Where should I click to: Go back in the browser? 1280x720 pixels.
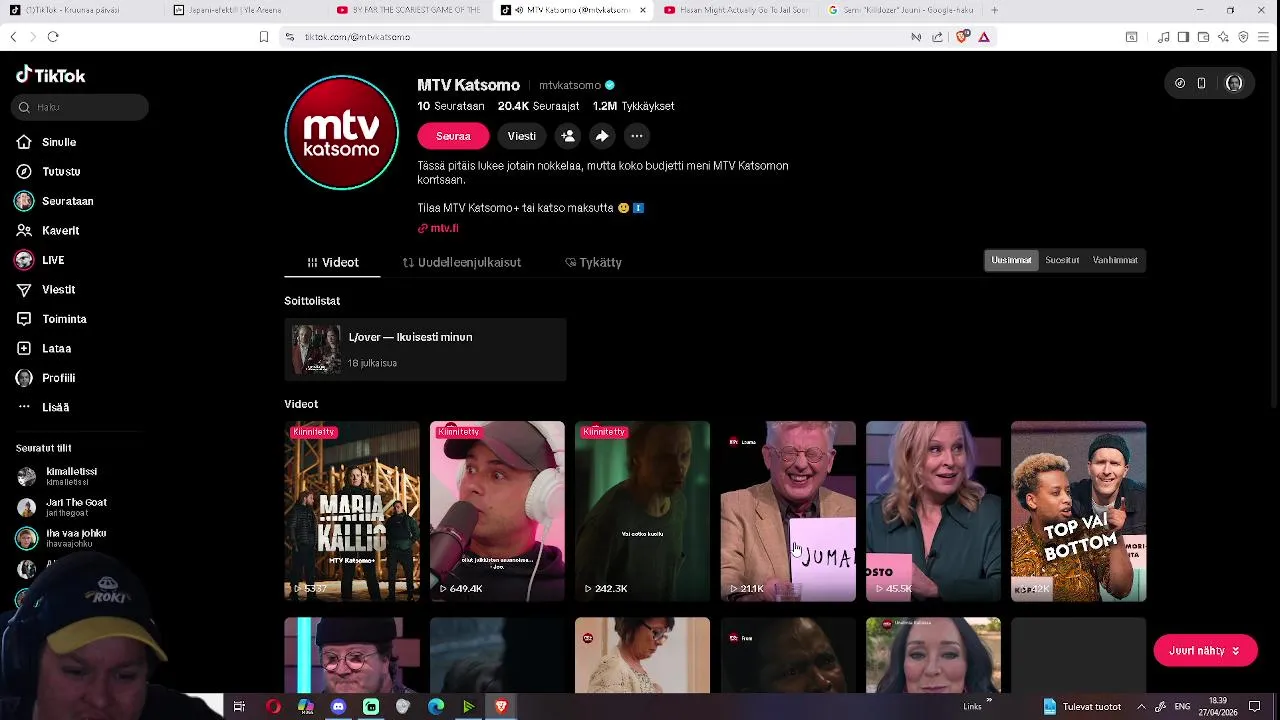point(13,36)
